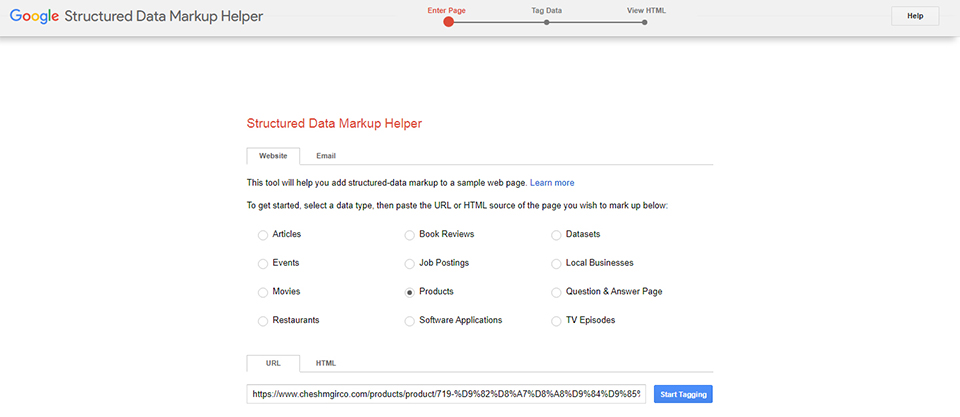
Task: Choose the Movies radio button
Action: click(x=263, y=293)
